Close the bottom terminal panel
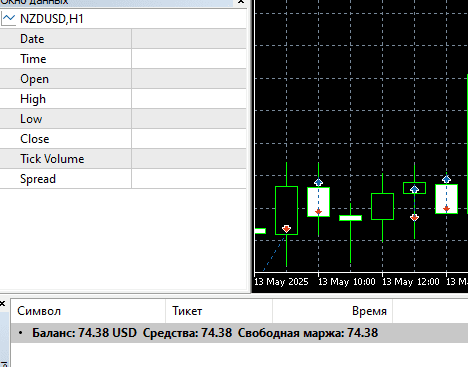This screenshot has height=367, width=468. click(x=2, y=303)
